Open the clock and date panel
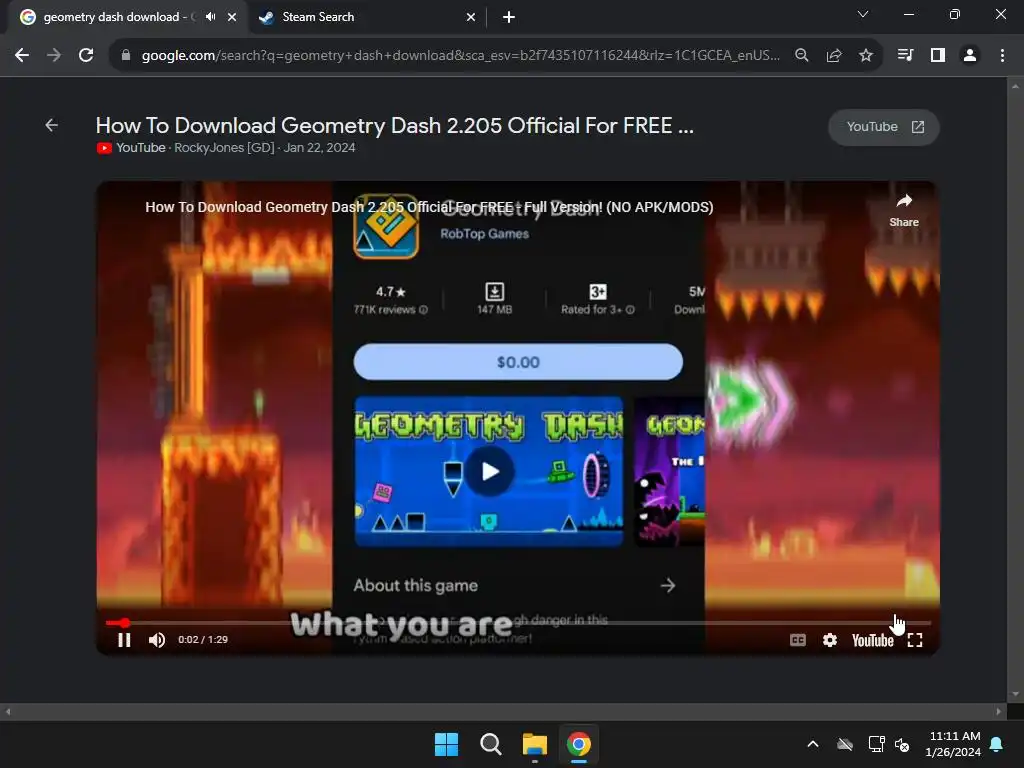Viewport: 1024px width, 768px height. pos(953,744)
